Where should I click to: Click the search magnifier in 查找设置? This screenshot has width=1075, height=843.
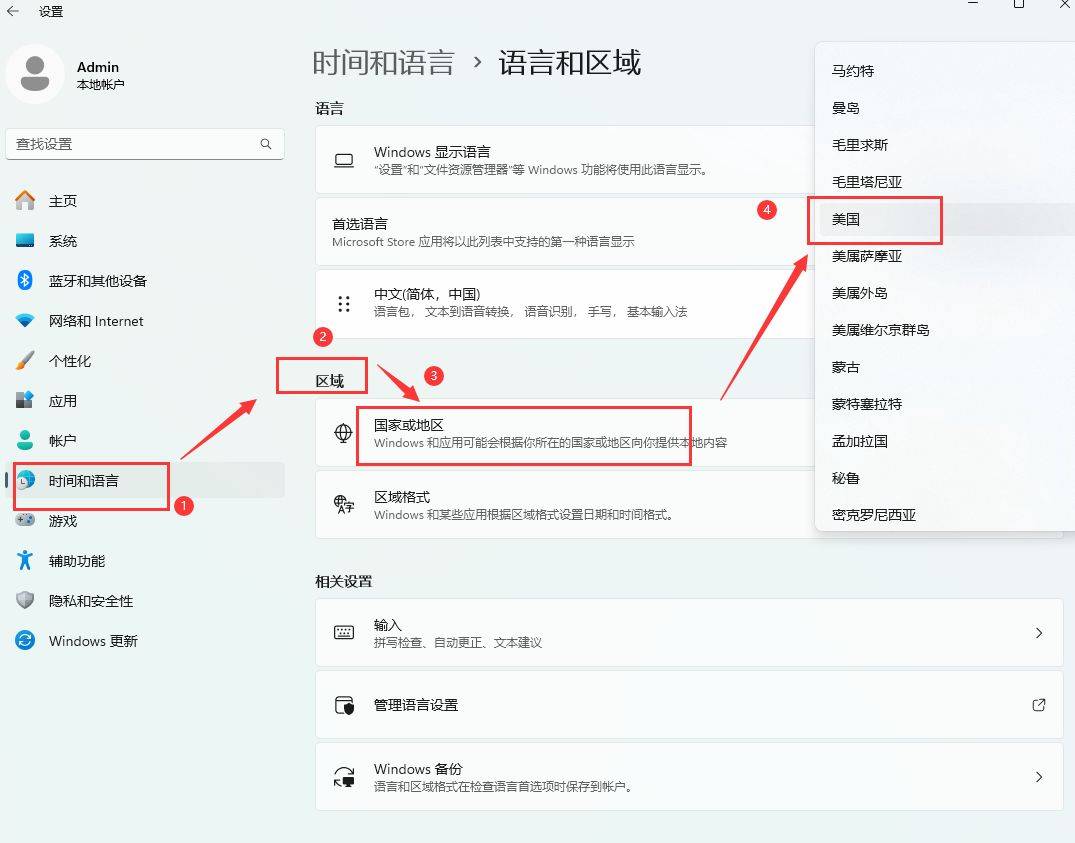pos(266,144)
